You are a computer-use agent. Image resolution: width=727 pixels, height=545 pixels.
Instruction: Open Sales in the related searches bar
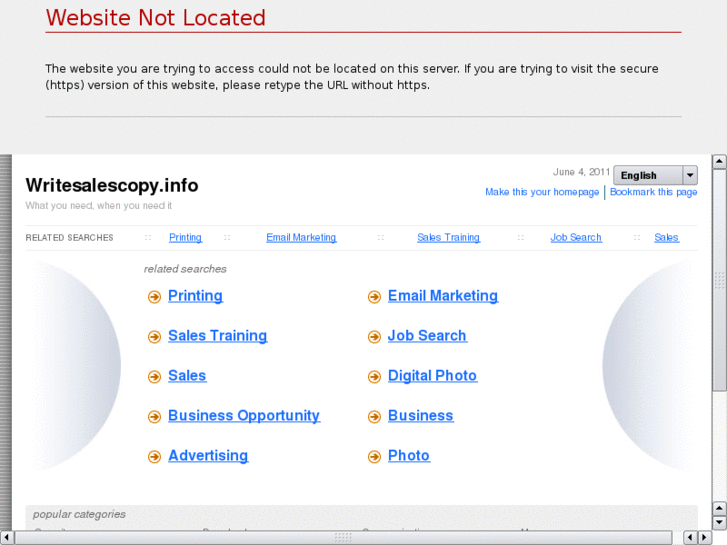pyautogui.click(x=666, y=237)
